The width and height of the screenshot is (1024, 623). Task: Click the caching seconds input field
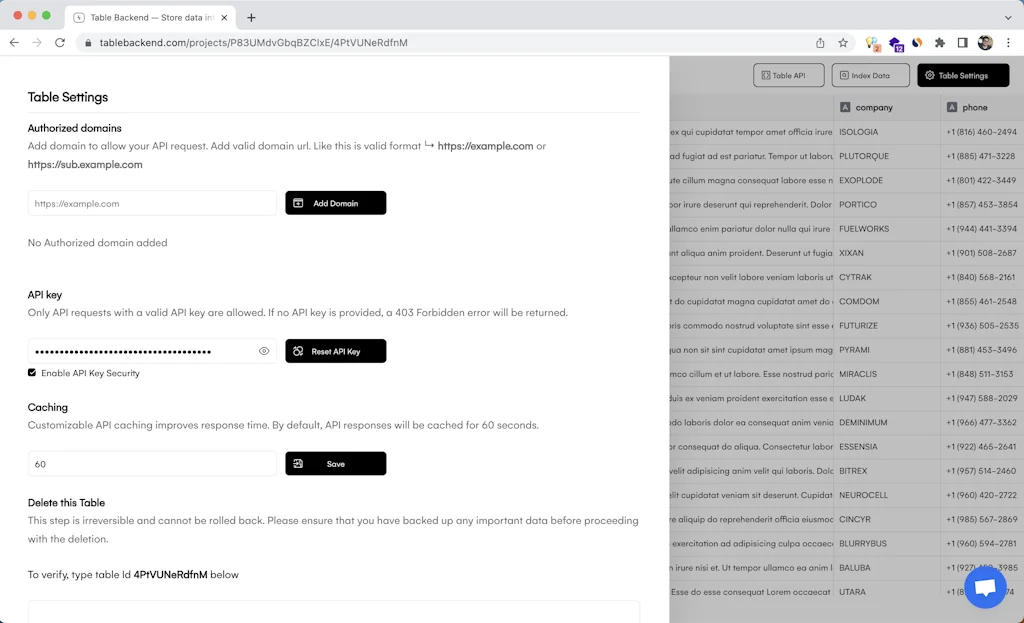click(152, 463)
